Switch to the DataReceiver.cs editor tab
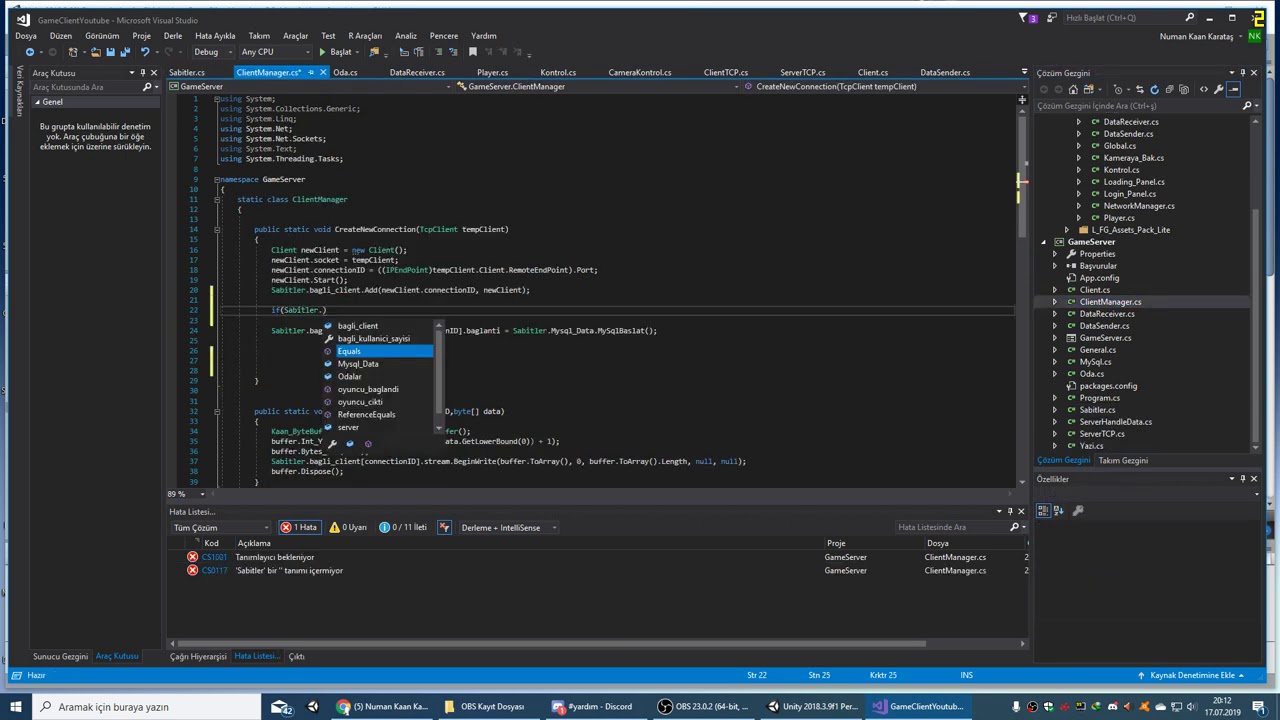 [417, 72]
